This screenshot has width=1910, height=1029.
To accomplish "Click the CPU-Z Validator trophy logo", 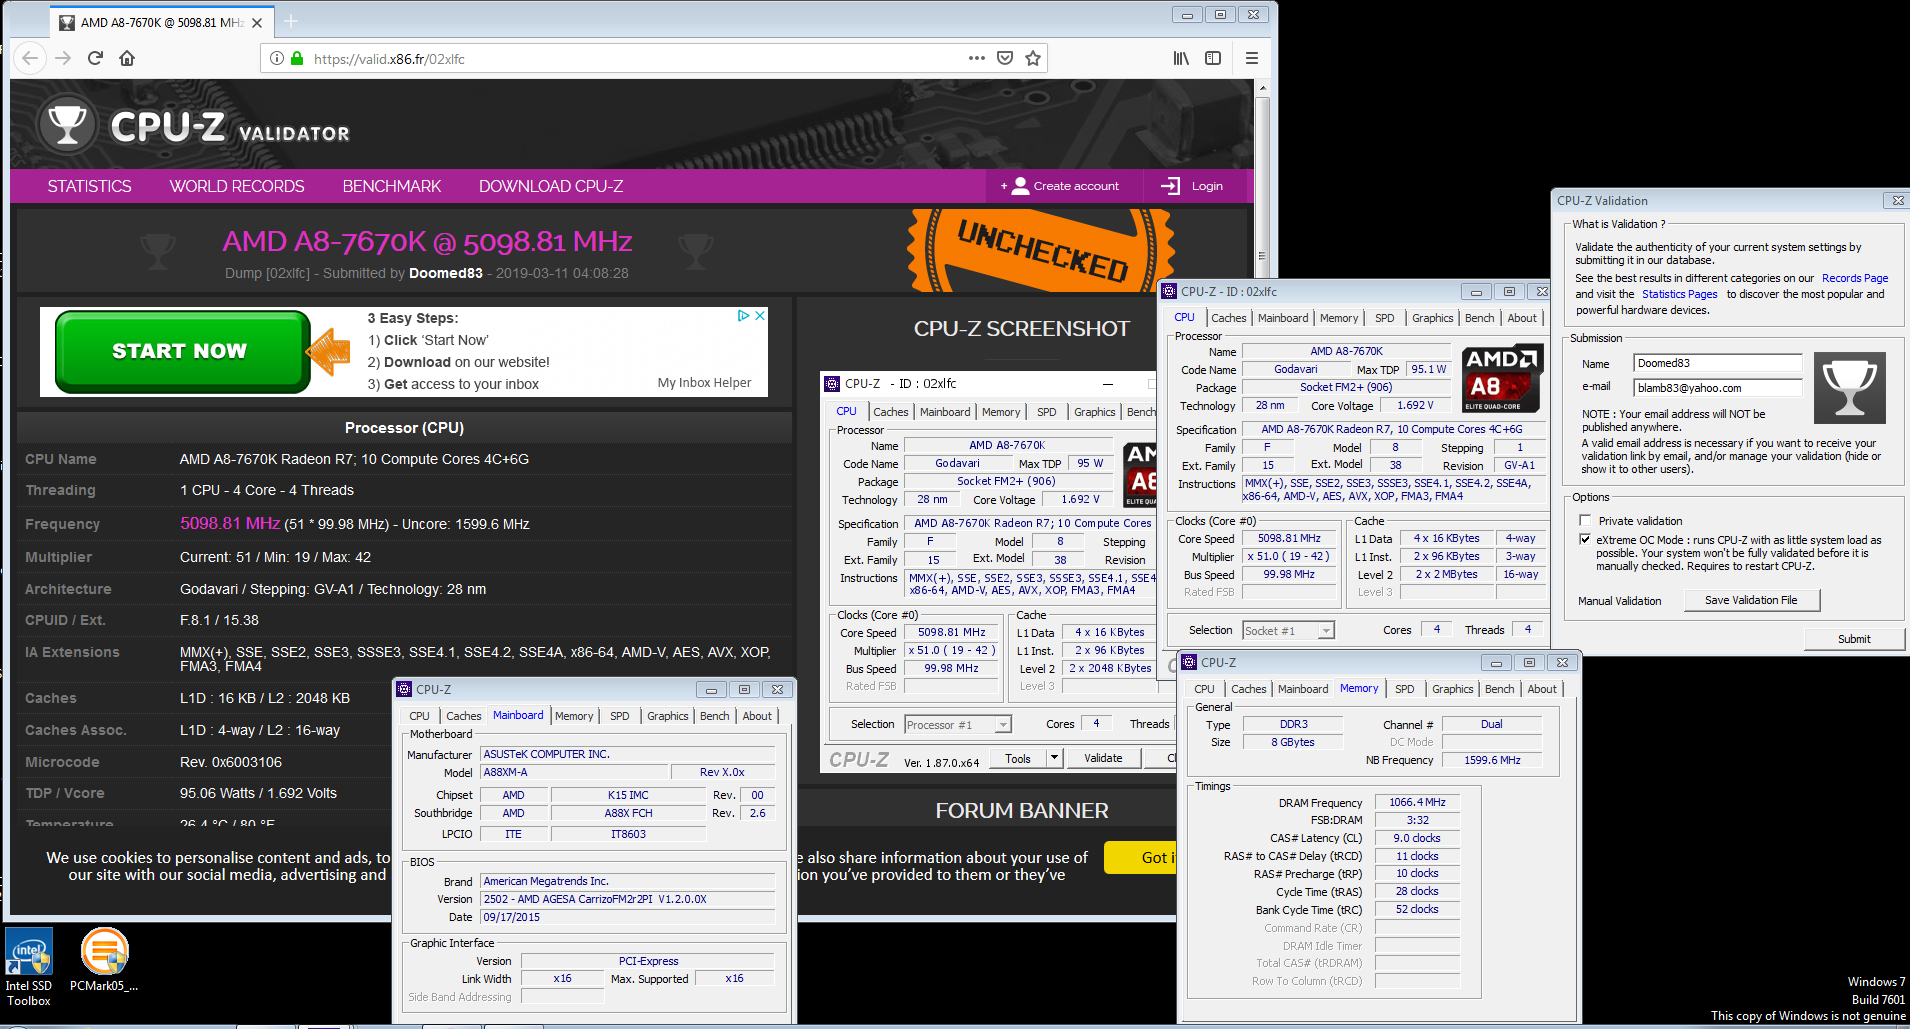I will 67,125.
